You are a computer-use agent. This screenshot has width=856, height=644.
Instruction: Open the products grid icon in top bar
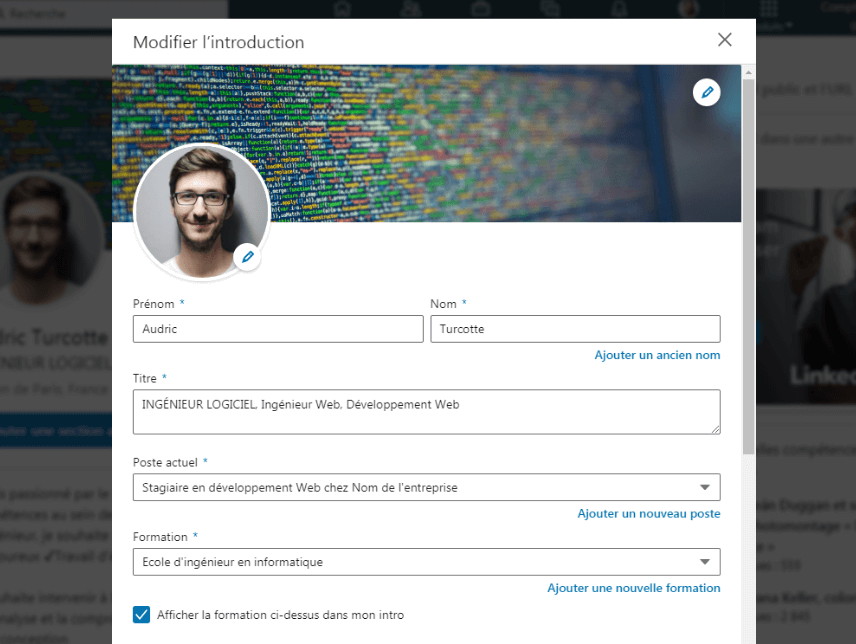click(x=768, y=8)
